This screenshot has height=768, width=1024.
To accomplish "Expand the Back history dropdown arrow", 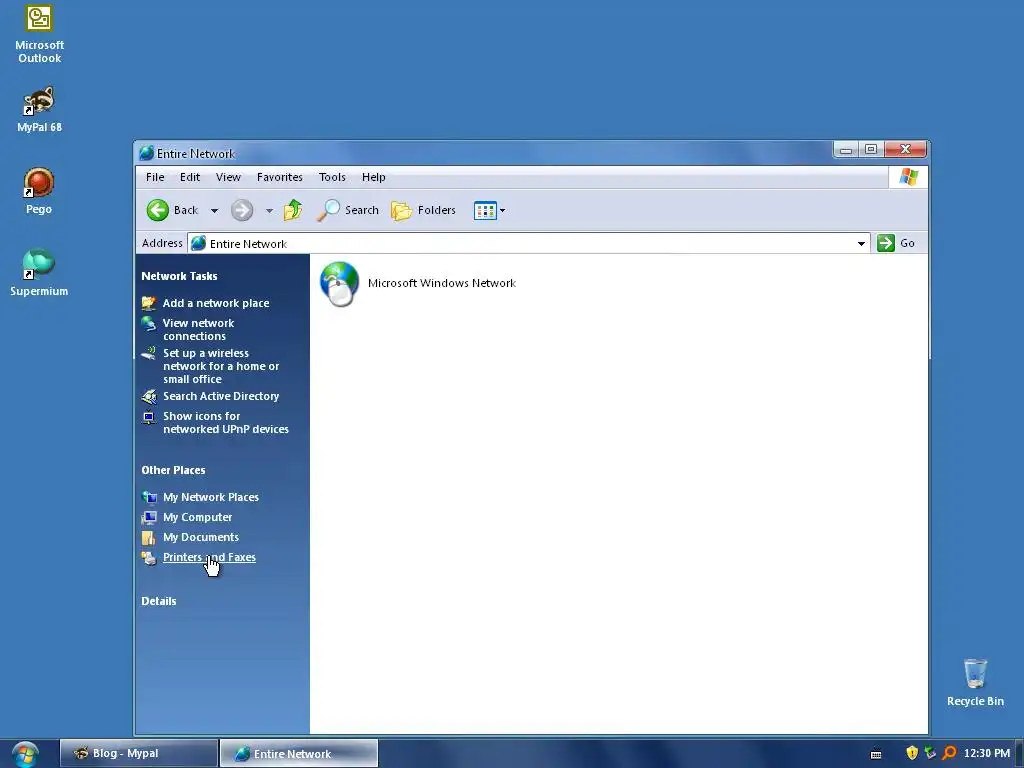I will click(x=214, y=210).
